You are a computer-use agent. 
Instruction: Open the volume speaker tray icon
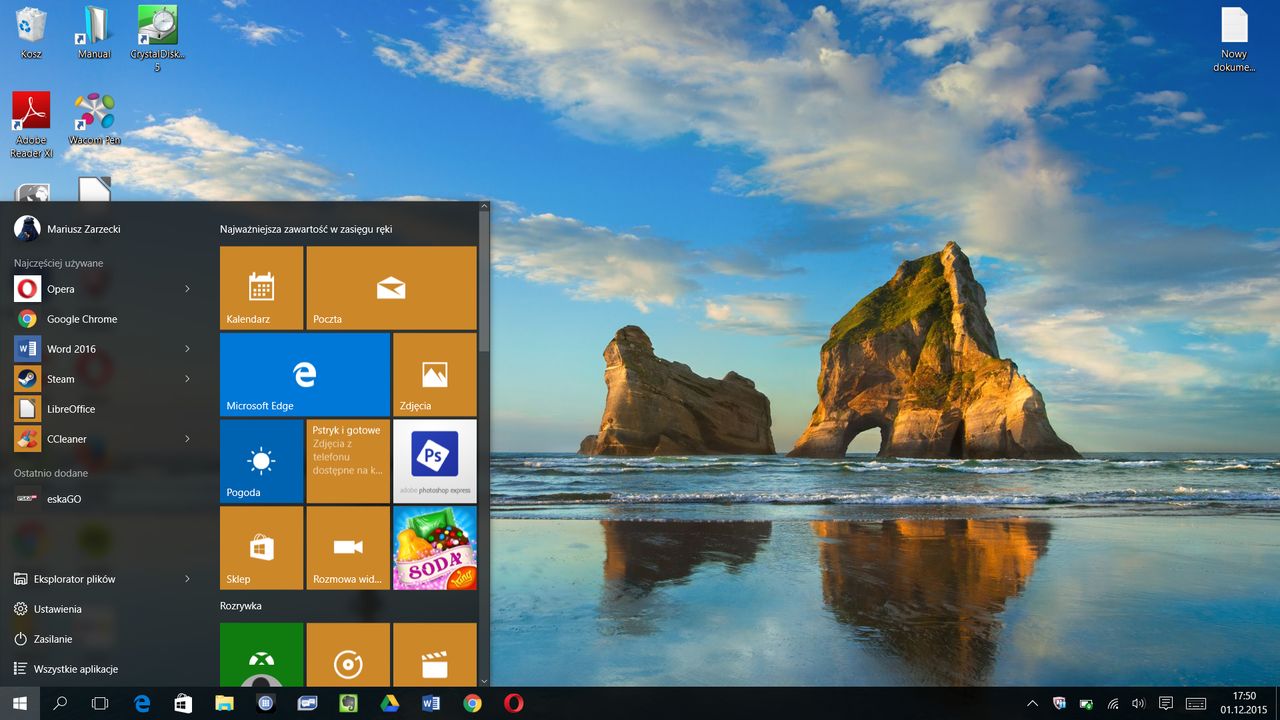[1138, 703]
